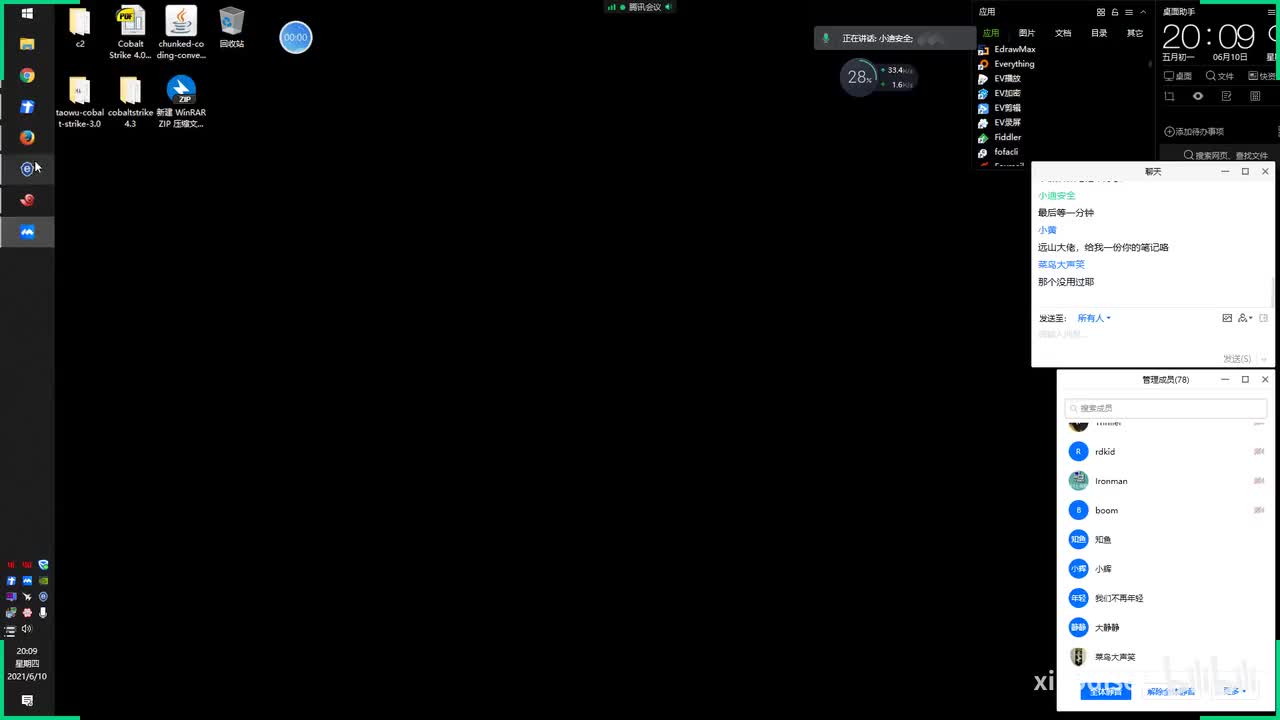This screenshot has width=1280, height=720.
Task: Click the 发送(S) send button
Action: tap(1237, 358)
